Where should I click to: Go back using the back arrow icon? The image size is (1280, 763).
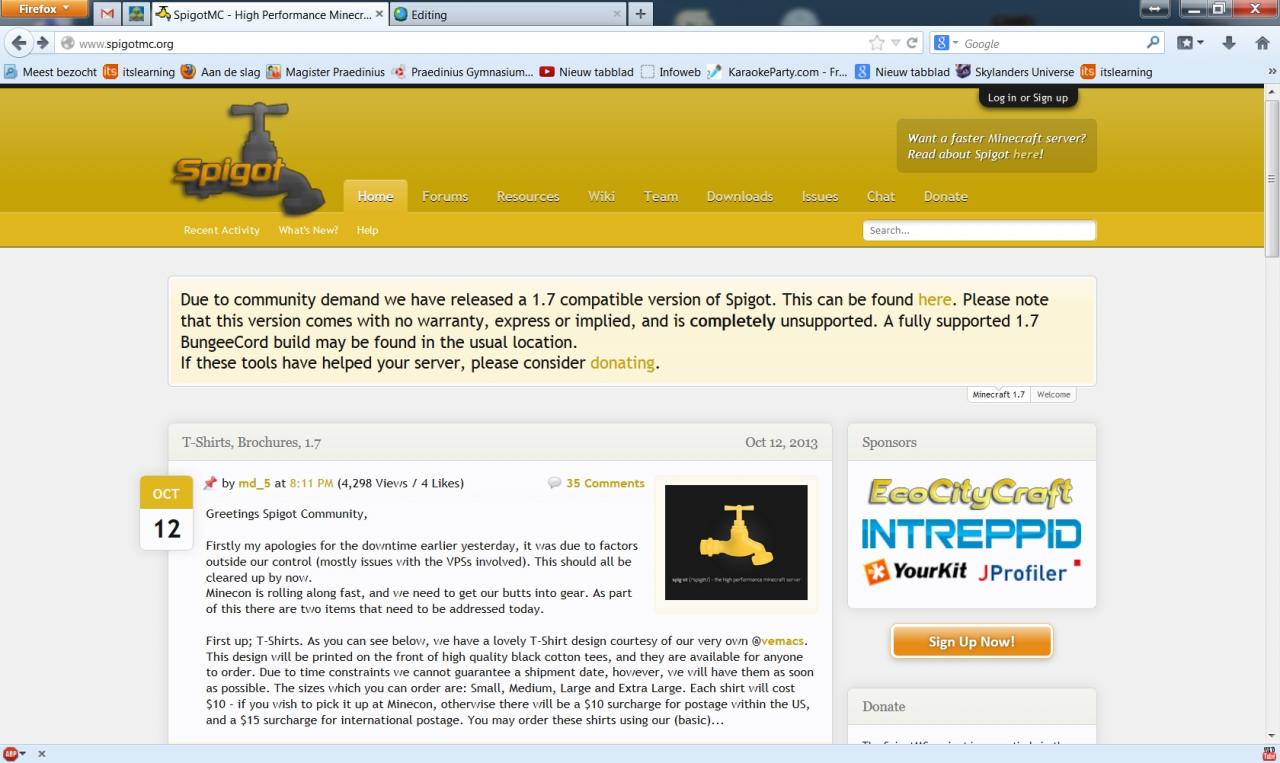point(18,42)
